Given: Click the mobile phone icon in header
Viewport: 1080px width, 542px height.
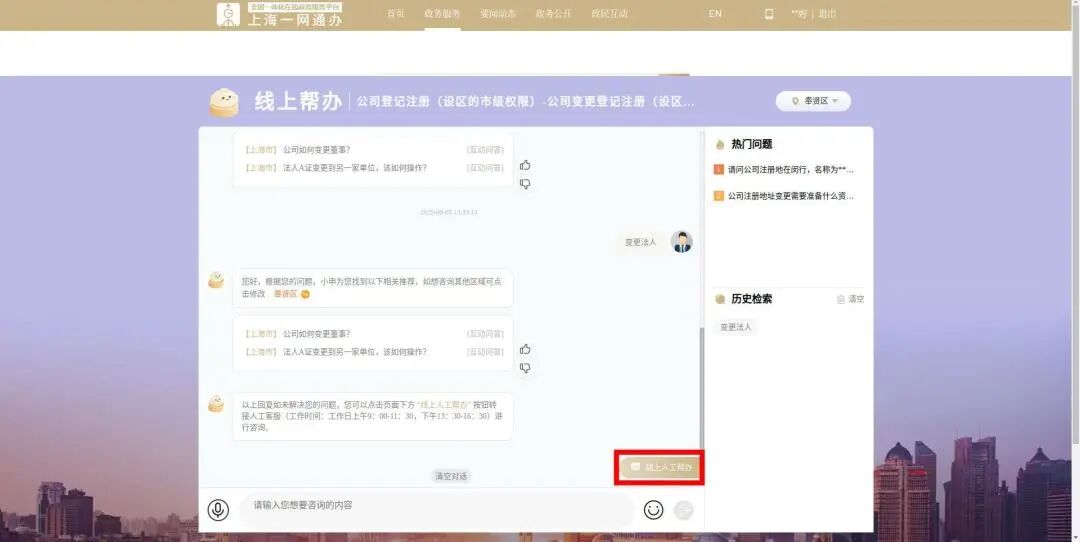Looking at the screenshot, I should click(769, 14).
